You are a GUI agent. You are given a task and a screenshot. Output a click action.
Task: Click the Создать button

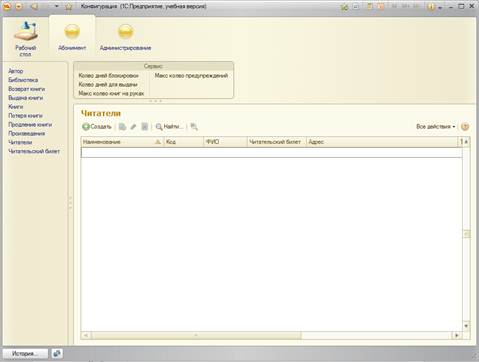tap(97, 127)
